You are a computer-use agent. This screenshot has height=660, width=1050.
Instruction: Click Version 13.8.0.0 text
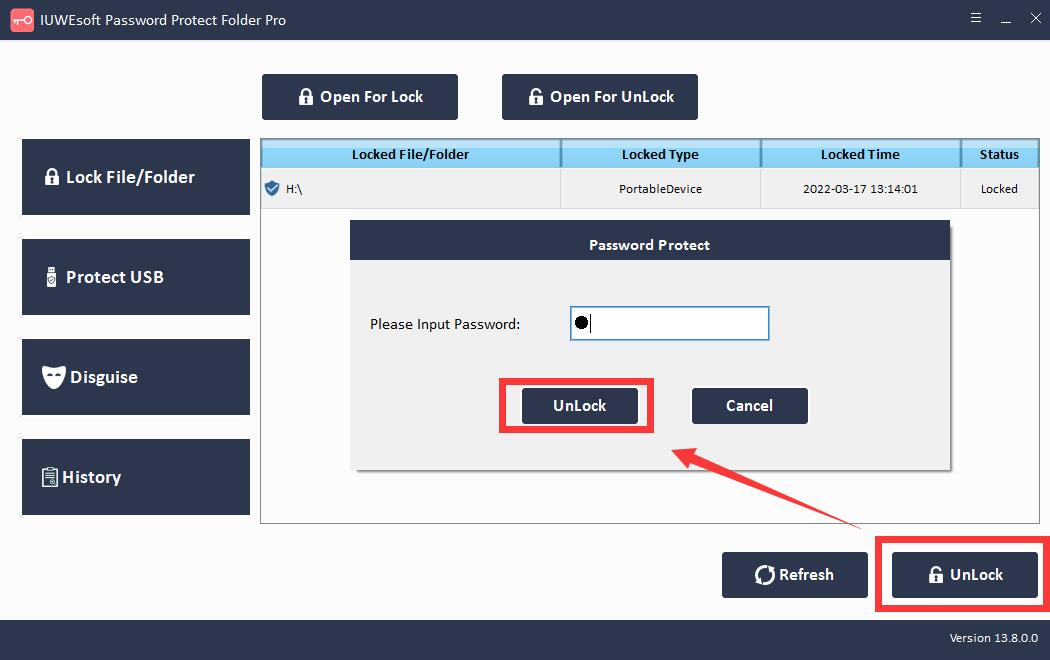(x=994, y=638)
